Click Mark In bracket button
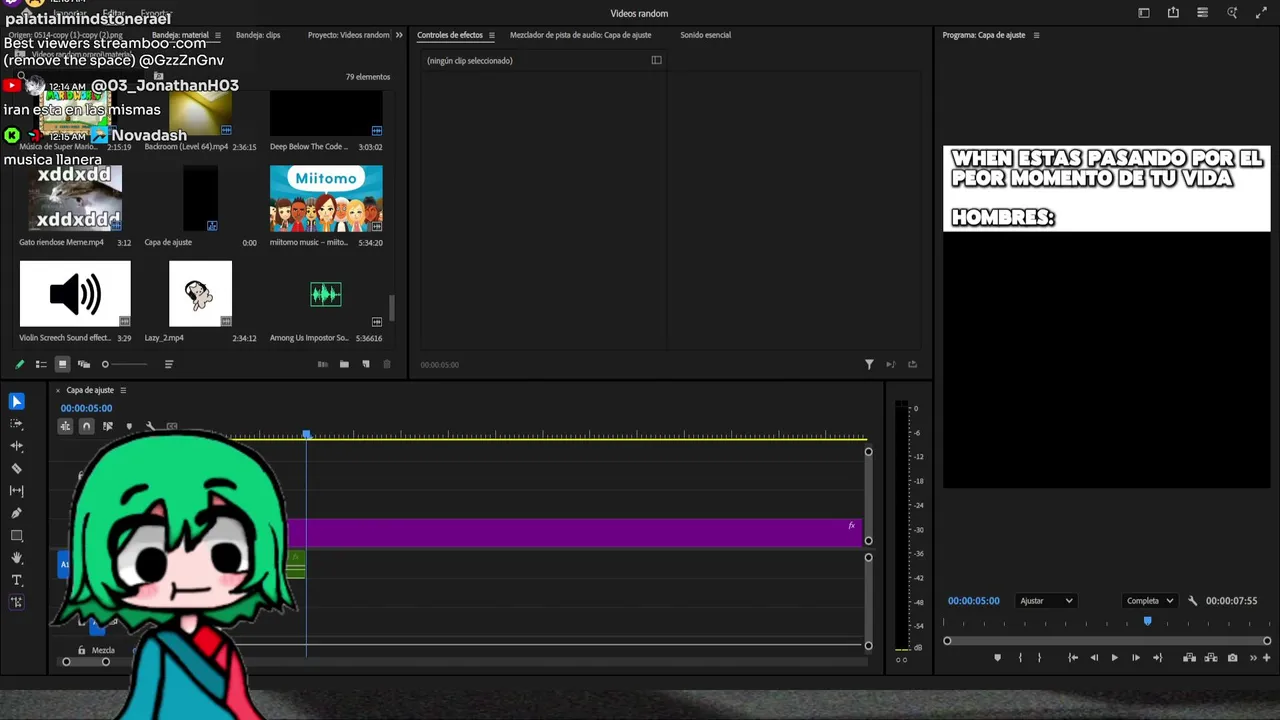The width and height of the screenshot is (1280, 720). point(1020,658)
